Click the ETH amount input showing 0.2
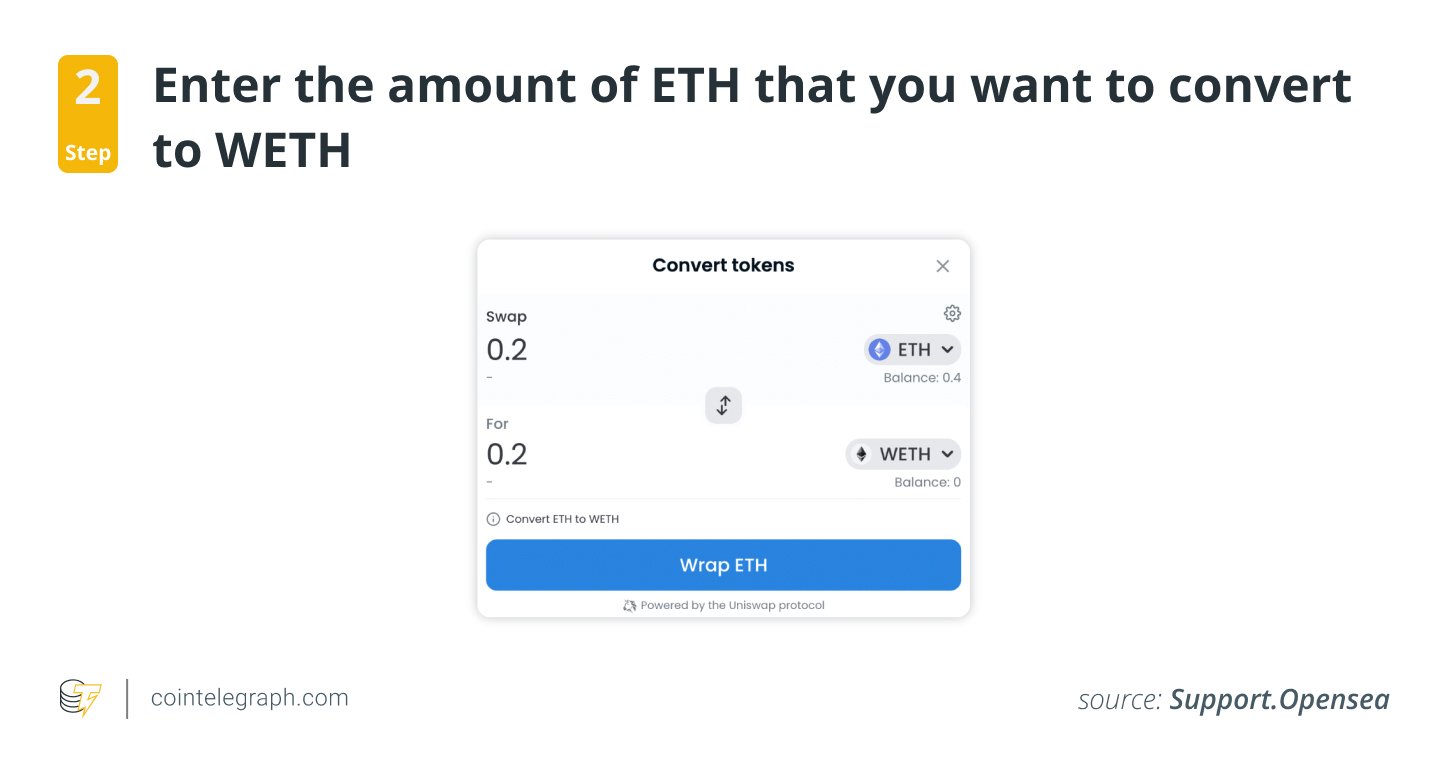Screen dimensions: 1450x779 [506, 349]
